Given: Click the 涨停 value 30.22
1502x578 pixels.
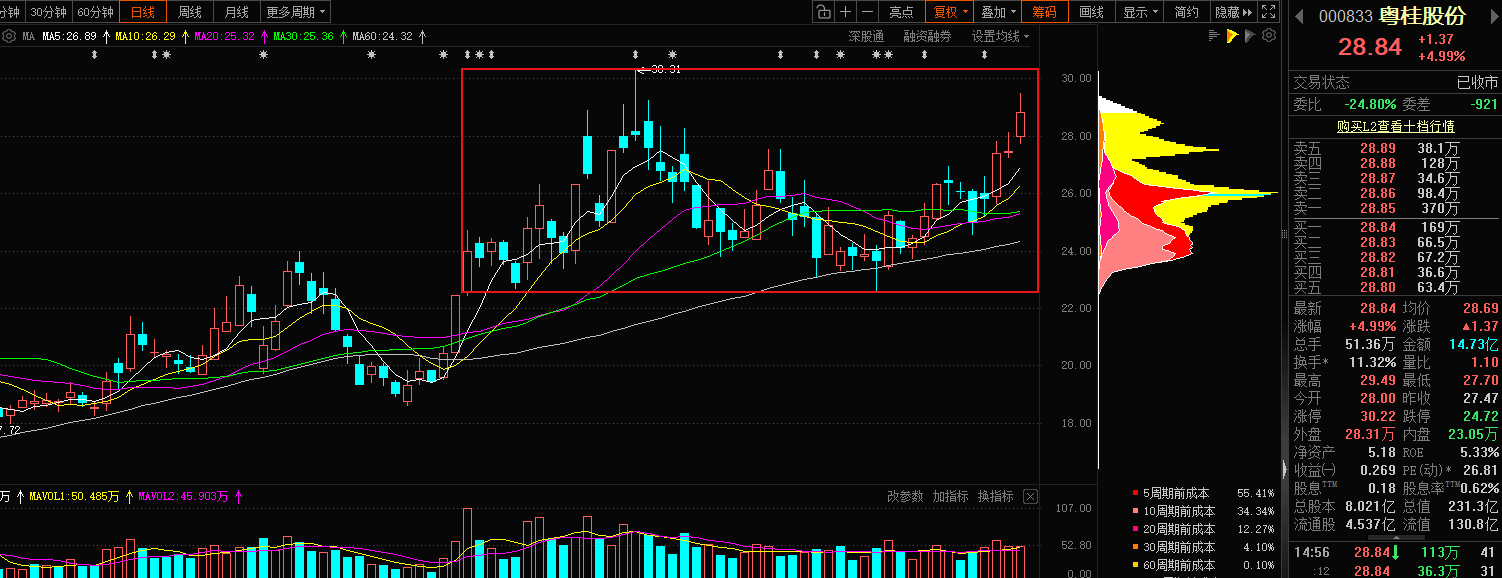Looking at the screenshot, I should (1380, 416).
